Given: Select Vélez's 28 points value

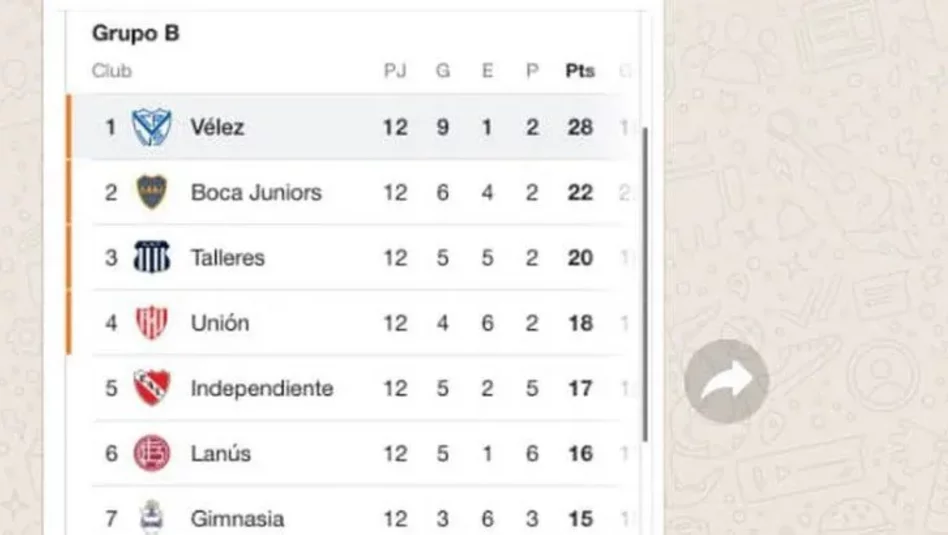Looking at the screenshot, I should (580, 128).
